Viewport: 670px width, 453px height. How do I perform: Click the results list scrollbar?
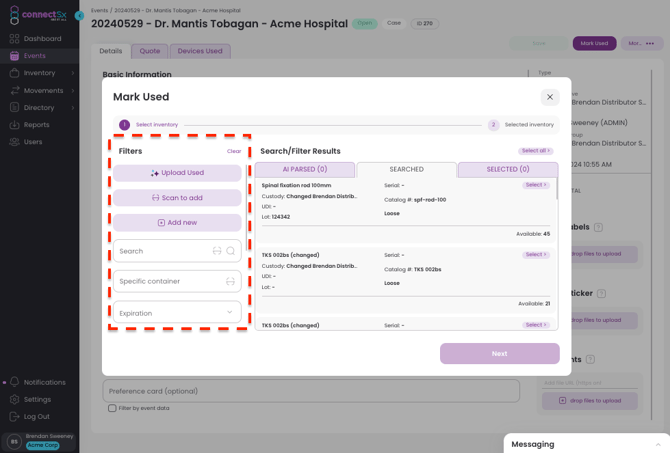pyautogui.click(x=556, y=188)
